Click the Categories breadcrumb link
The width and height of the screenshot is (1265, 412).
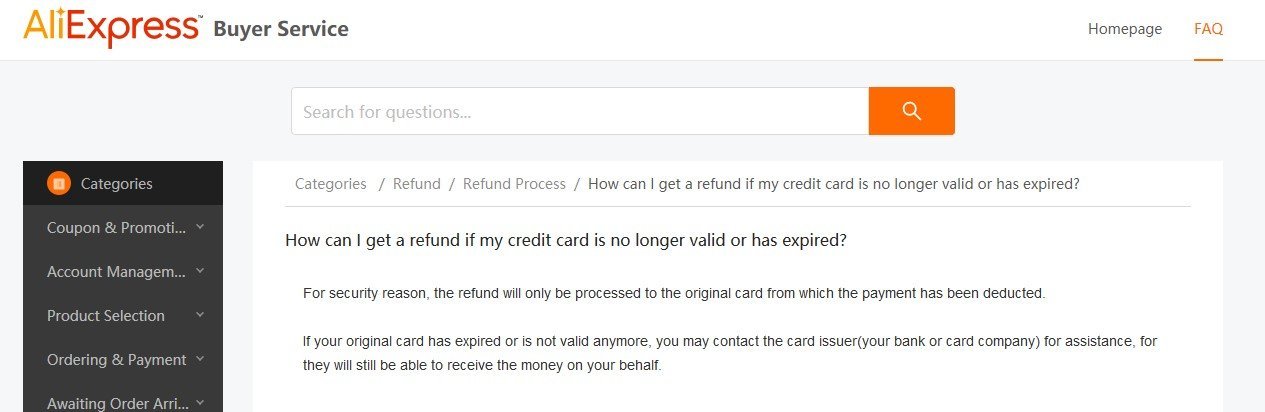[331, 184]
